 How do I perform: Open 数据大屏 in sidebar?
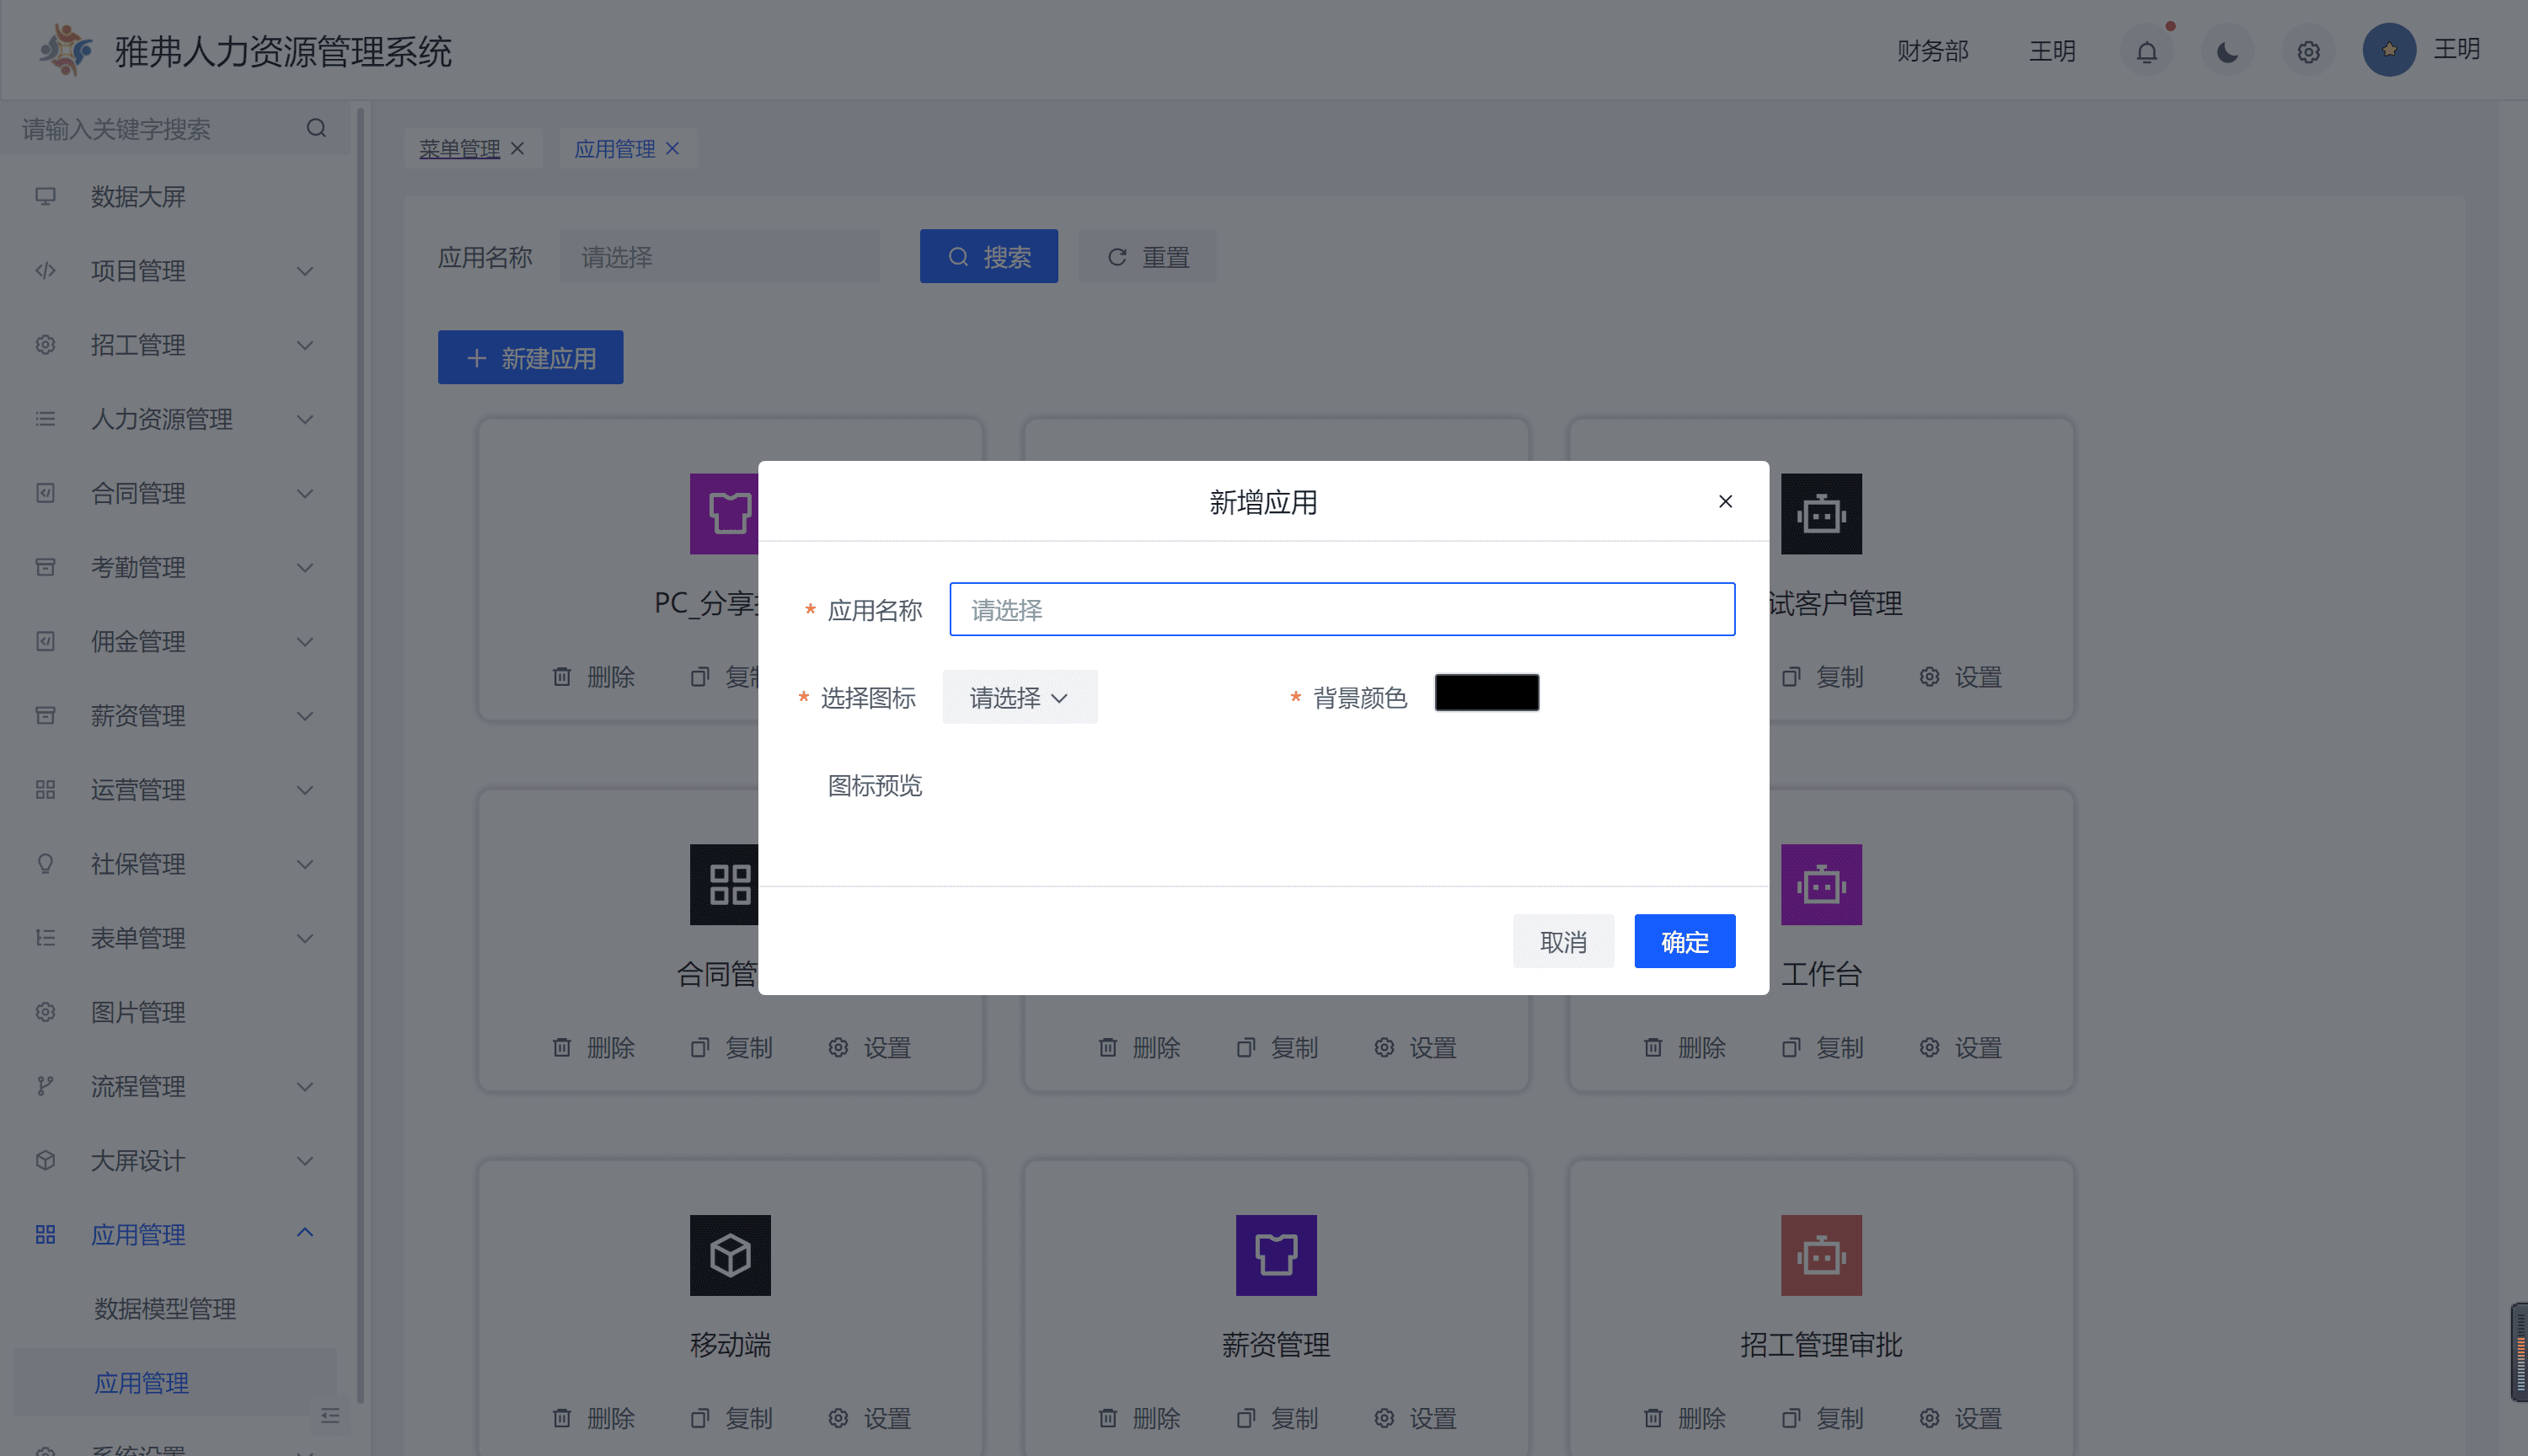175,197
